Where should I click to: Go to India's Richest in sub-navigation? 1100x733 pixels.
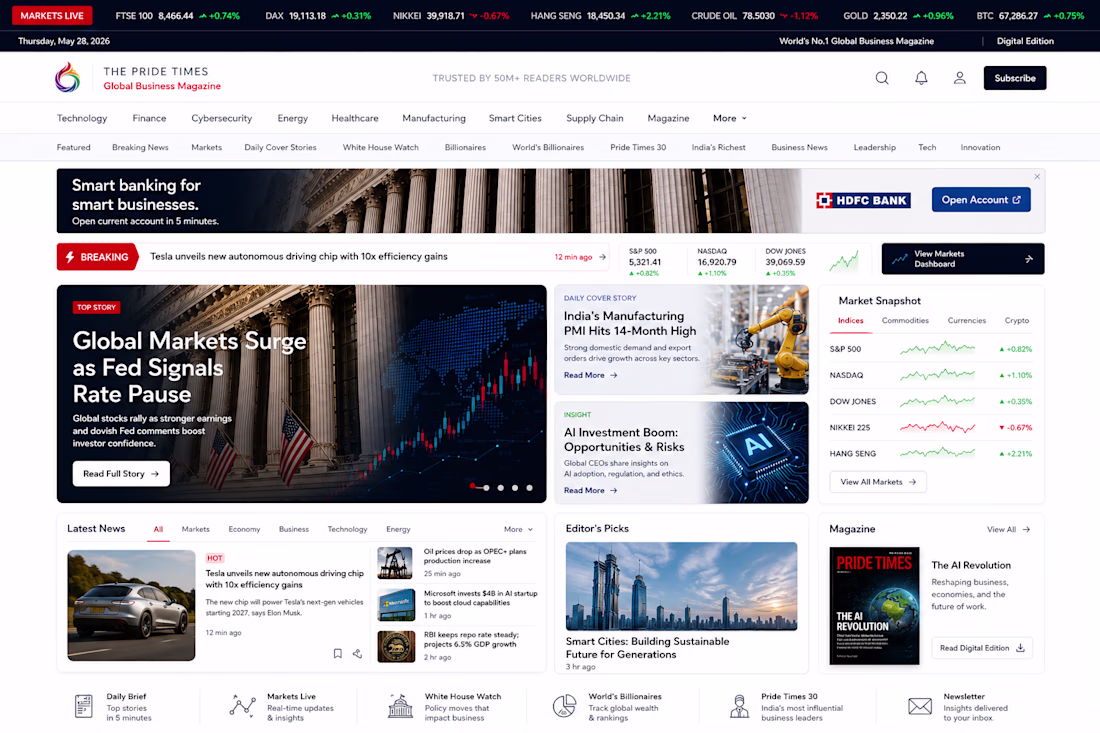(x=718, y=147)
